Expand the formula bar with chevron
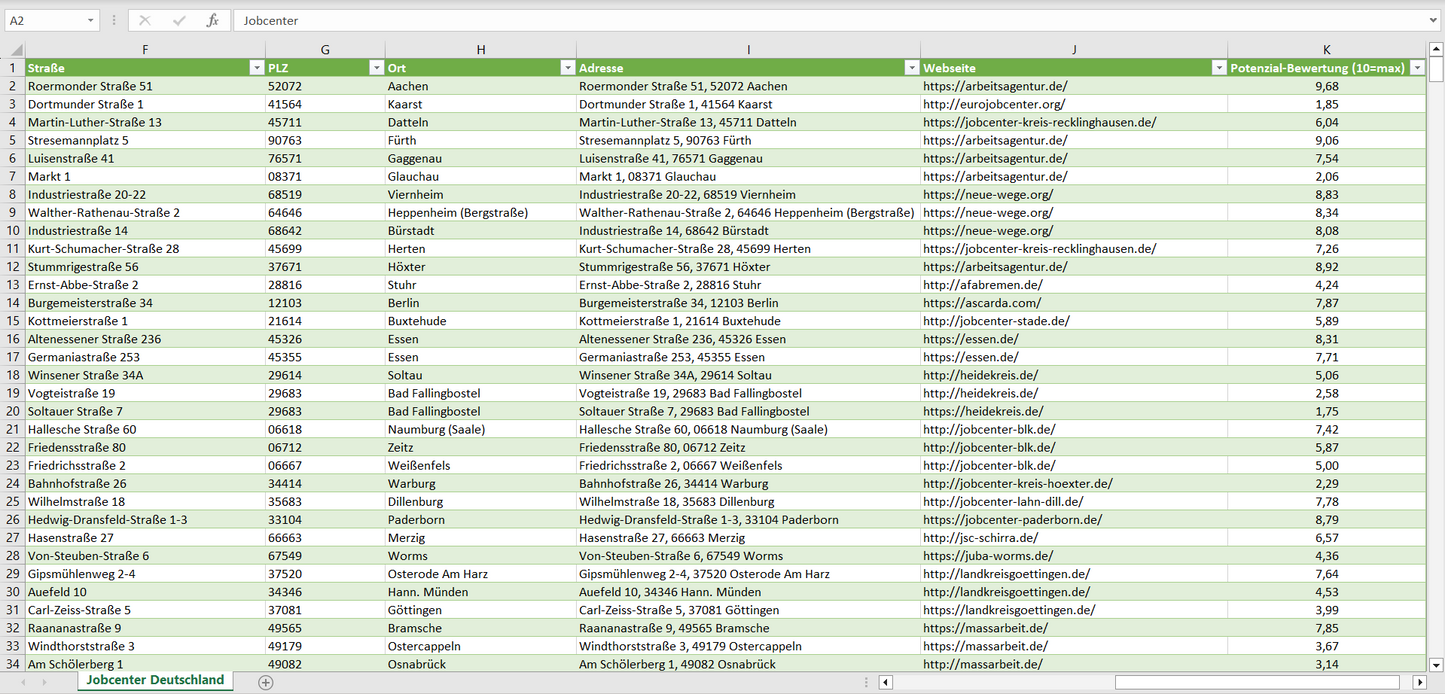 coord(1434,20)
